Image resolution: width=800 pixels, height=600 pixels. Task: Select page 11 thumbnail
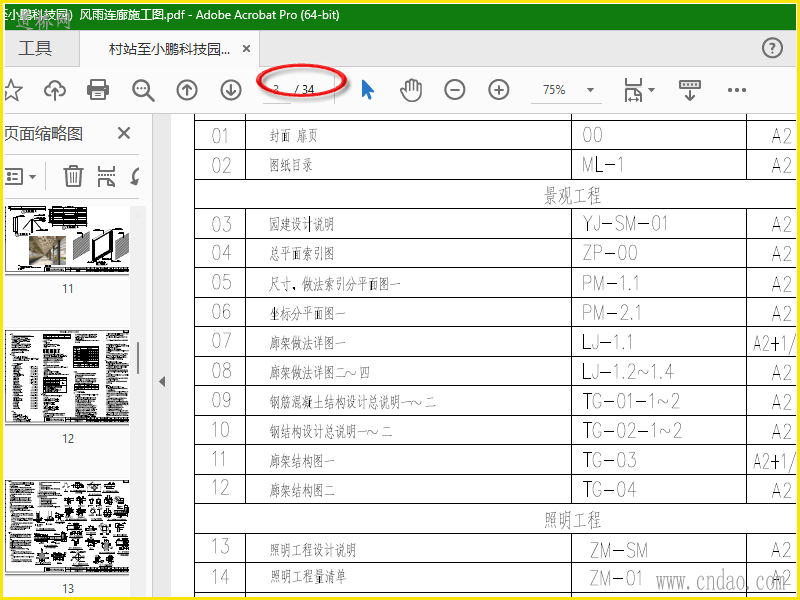pyautogui.click(x=67, y=240)
